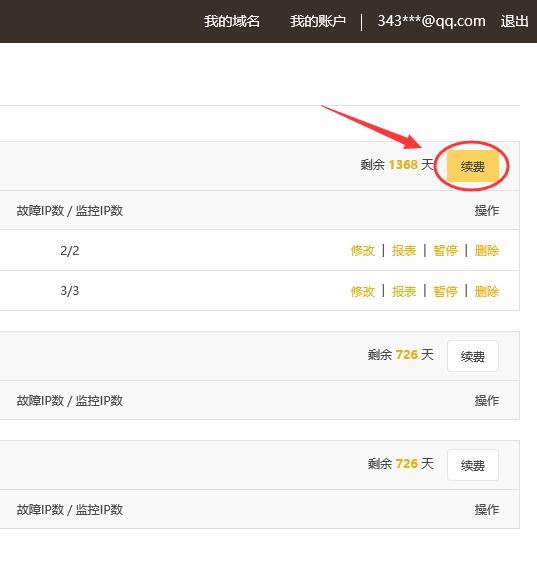Click the 2/2 fault IP count
This screenshot has height=568, width=537.
(x=70, y=250)
